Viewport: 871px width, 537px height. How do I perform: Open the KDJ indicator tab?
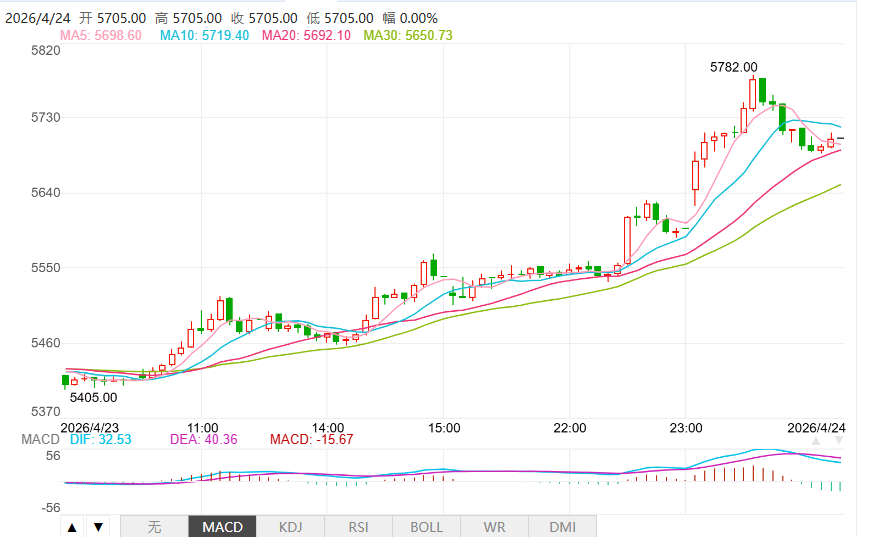[290, 526]
